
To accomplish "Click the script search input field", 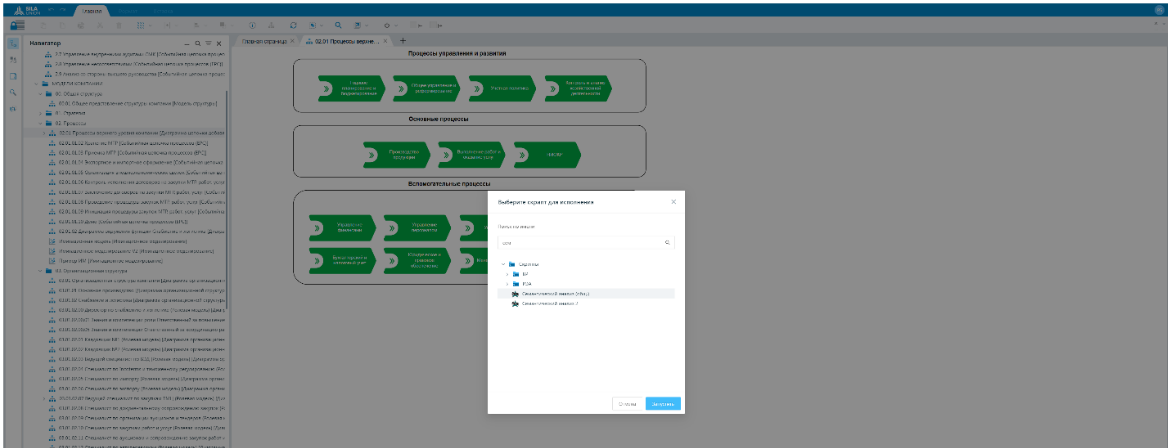I will tap(580, 243).
